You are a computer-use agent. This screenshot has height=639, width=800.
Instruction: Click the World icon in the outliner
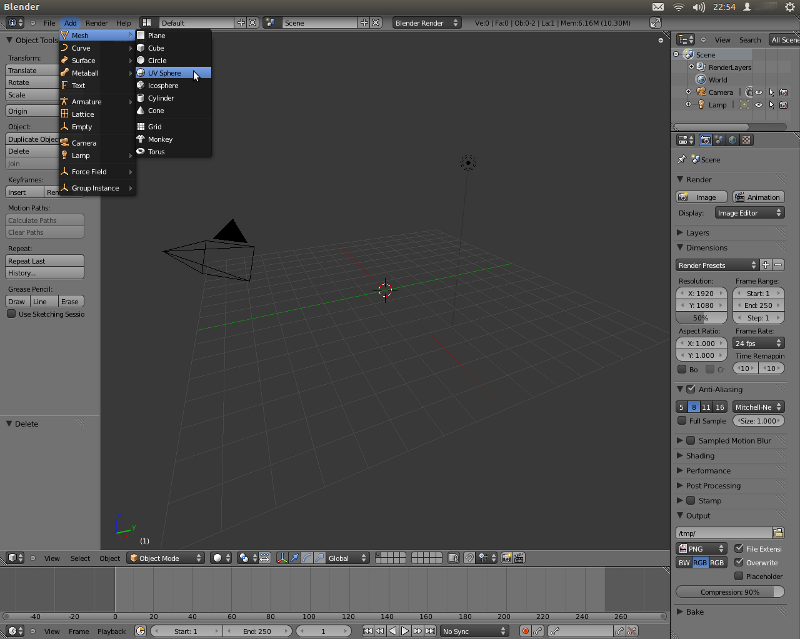tap(700, 80)
